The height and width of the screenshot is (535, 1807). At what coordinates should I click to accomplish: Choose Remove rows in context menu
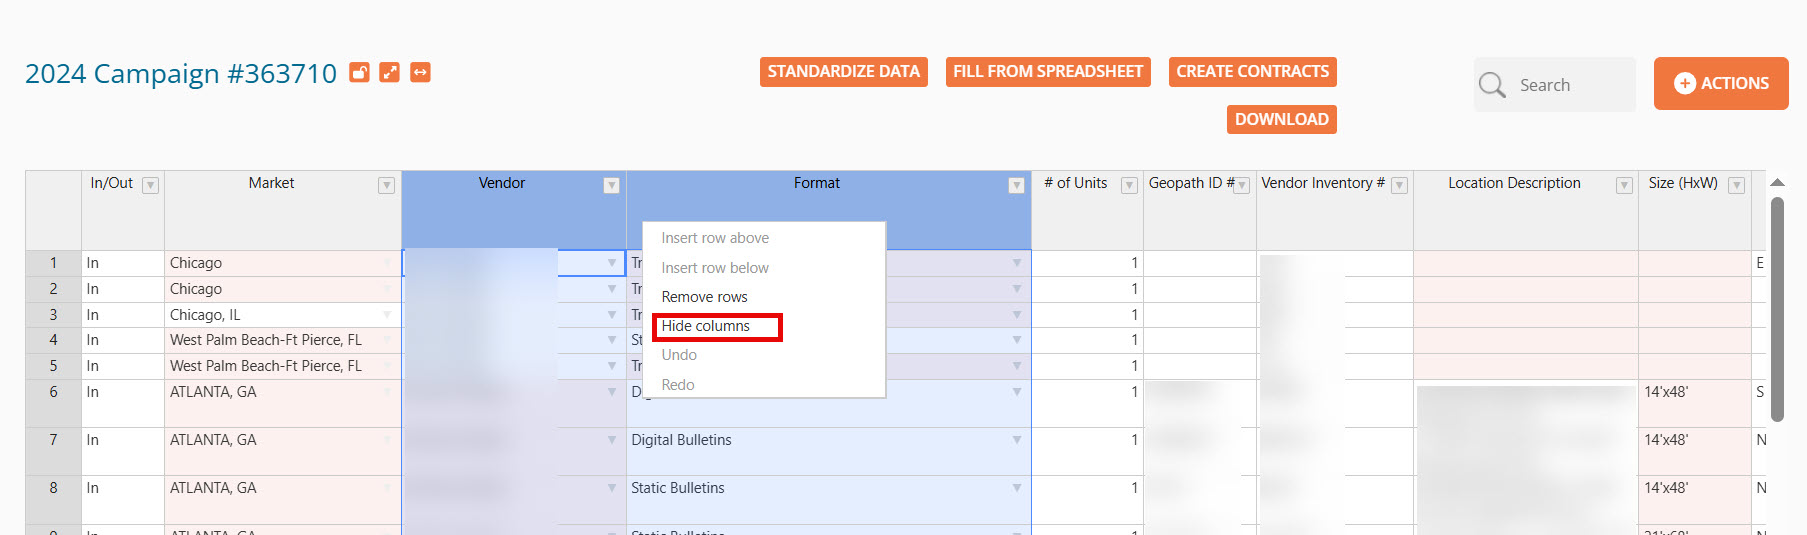(704, 297)
